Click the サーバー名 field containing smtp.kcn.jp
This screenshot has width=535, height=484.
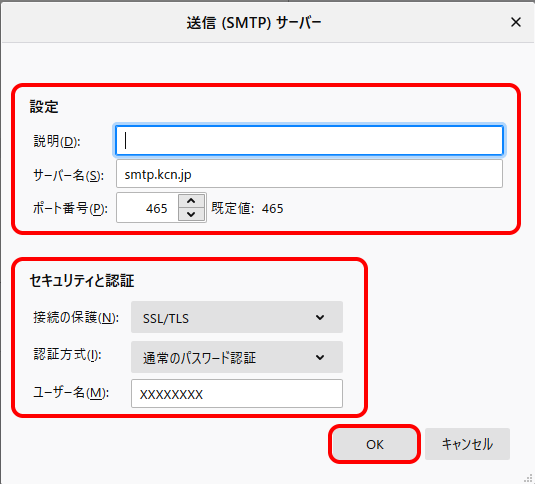[x=309, y=174]
